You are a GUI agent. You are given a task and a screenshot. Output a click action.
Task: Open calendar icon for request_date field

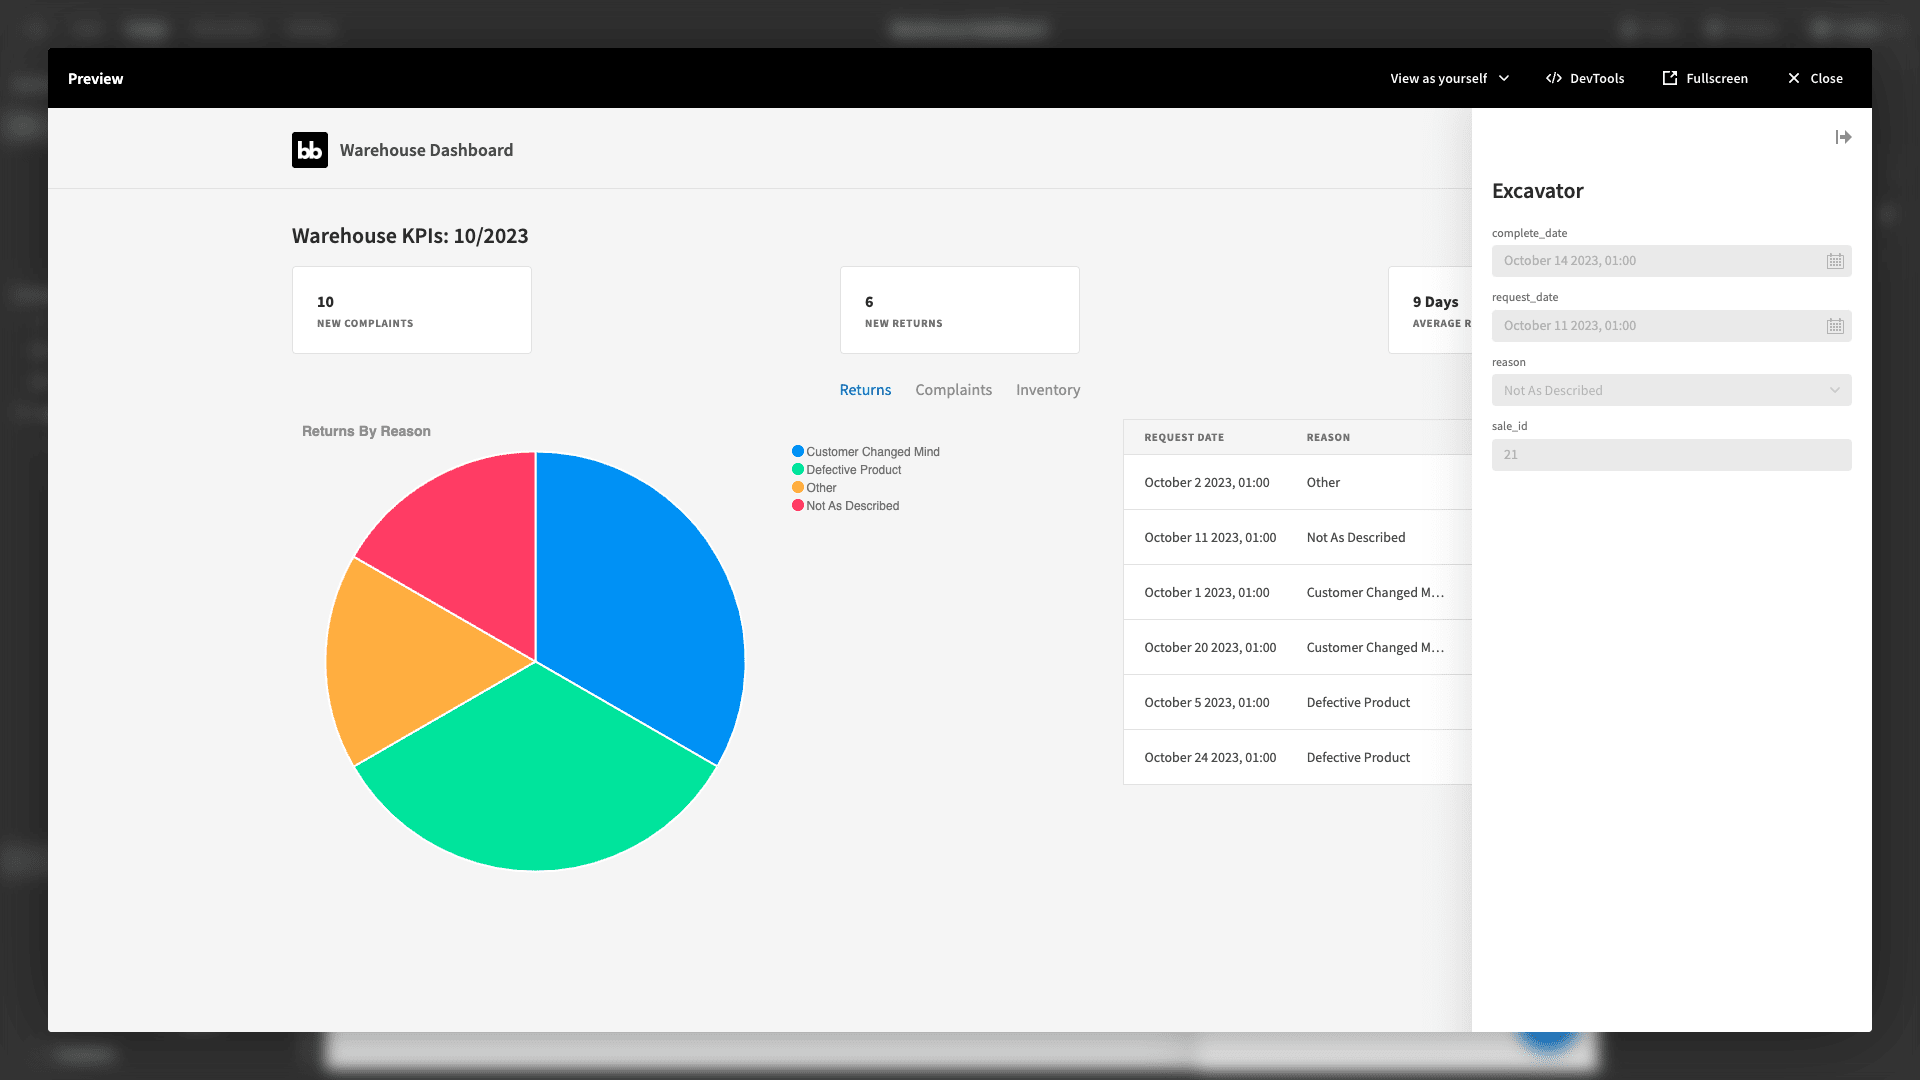point(1835,326)
